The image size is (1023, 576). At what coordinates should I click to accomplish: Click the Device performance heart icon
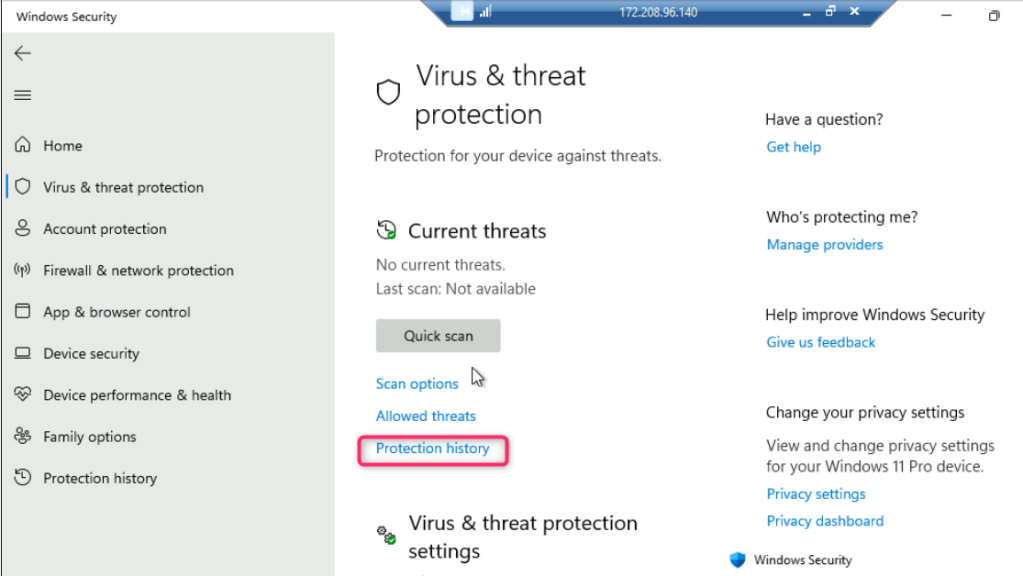pos(23,395)
